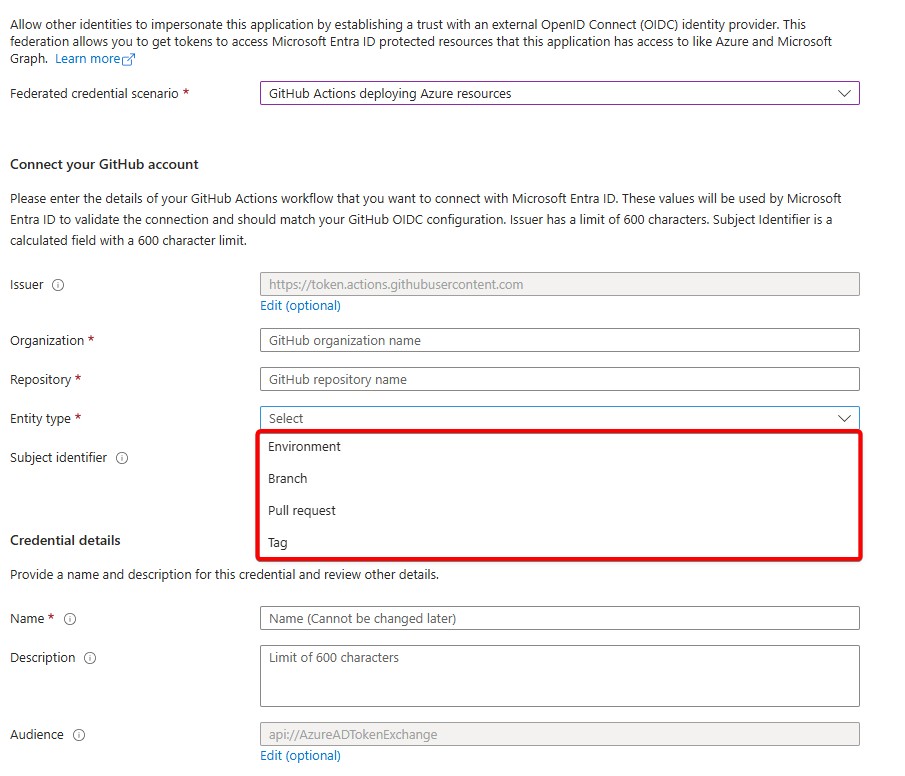Focus the credential Name input field

pyautogui.click(x=560, y=618)
